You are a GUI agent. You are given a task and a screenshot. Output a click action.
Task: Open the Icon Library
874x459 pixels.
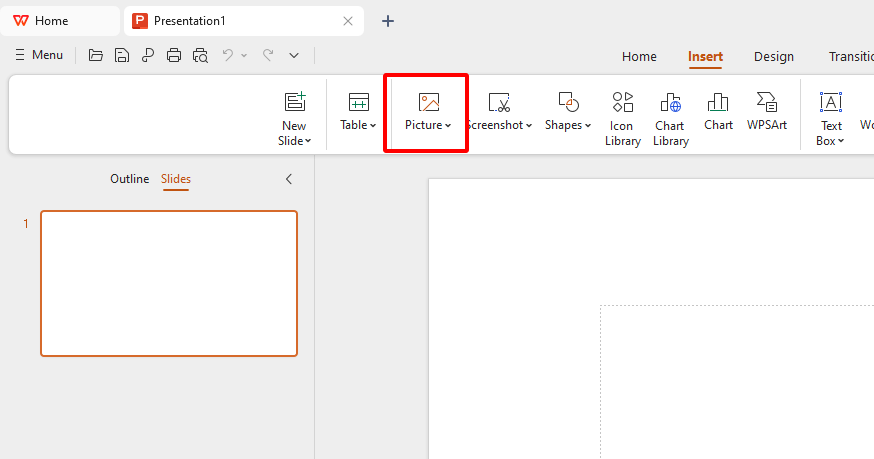point(623,119)
